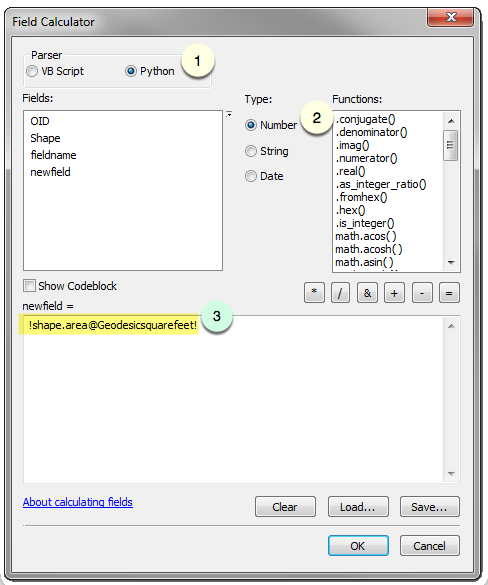Click the equals (=) operator button
This screenshot has width=488, height=585.
[449, 293]
